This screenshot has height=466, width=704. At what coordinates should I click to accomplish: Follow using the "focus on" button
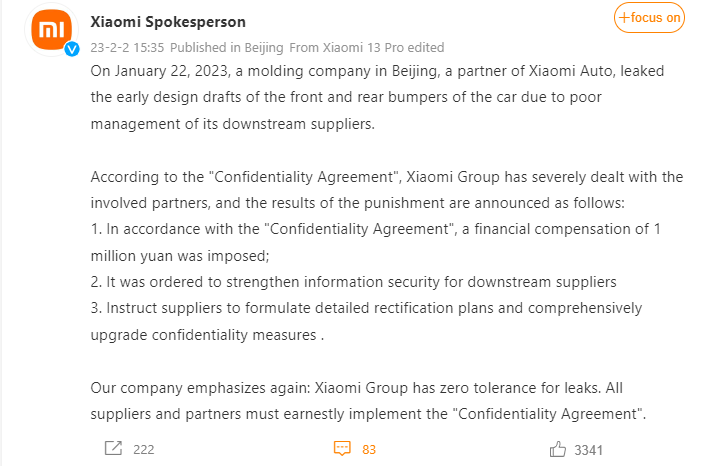[x=649, y=17]
